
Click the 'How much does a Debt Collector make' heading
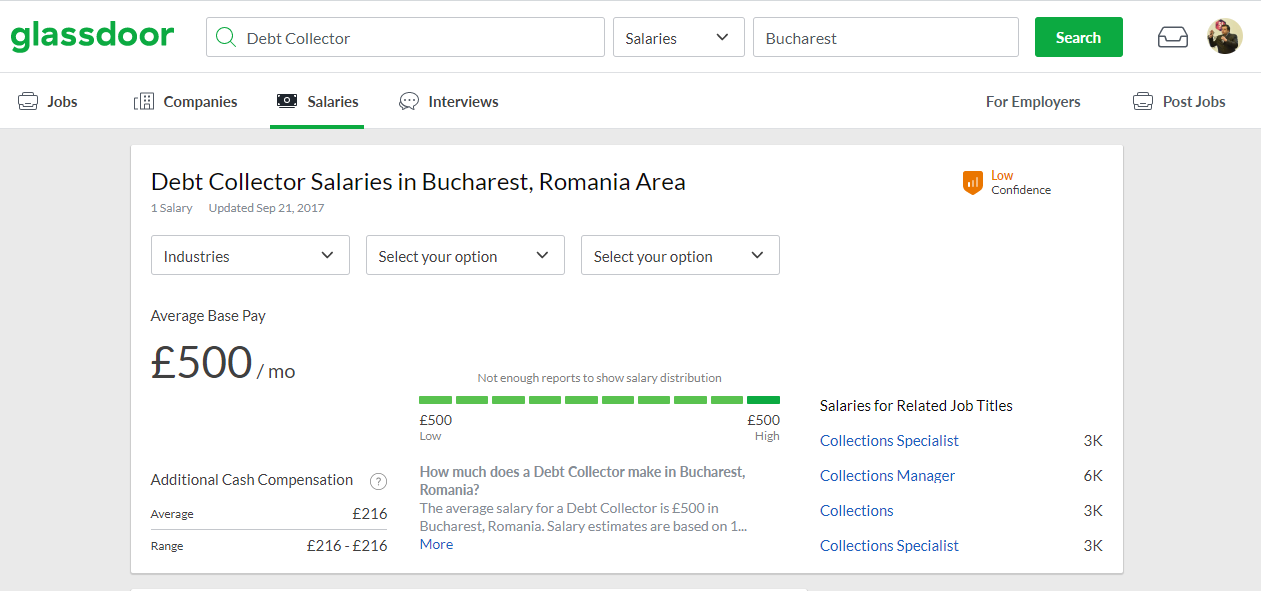coord(582,481)
